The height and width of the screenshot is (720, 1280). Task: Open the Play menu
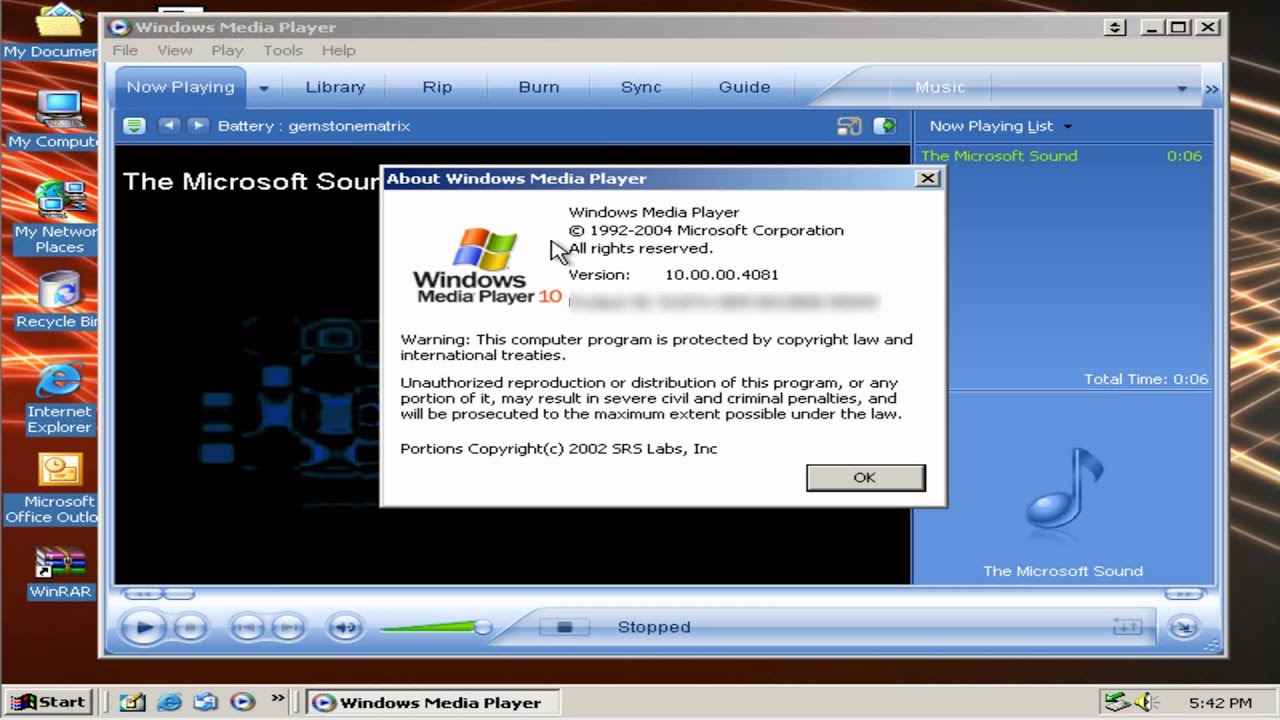pos(227,50)
